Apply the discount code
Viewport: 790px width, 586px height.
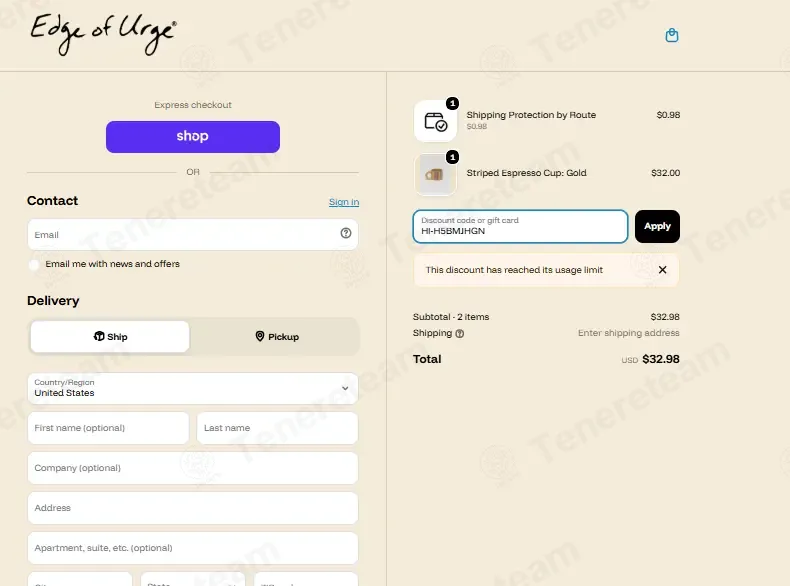click(657, 226)
